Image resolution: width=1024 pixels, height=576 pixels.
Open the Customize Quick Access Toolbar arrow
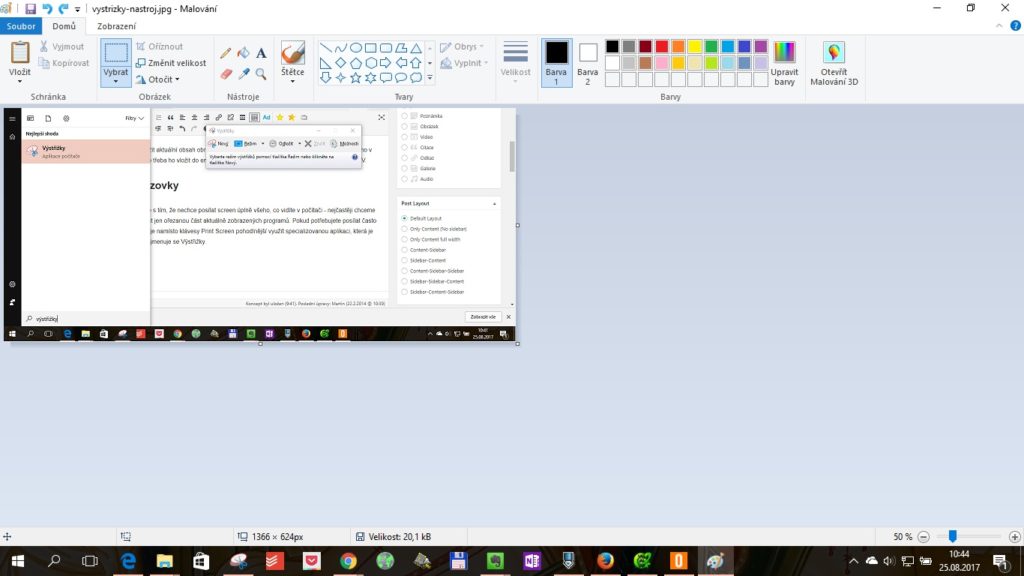tap(78, 9)
